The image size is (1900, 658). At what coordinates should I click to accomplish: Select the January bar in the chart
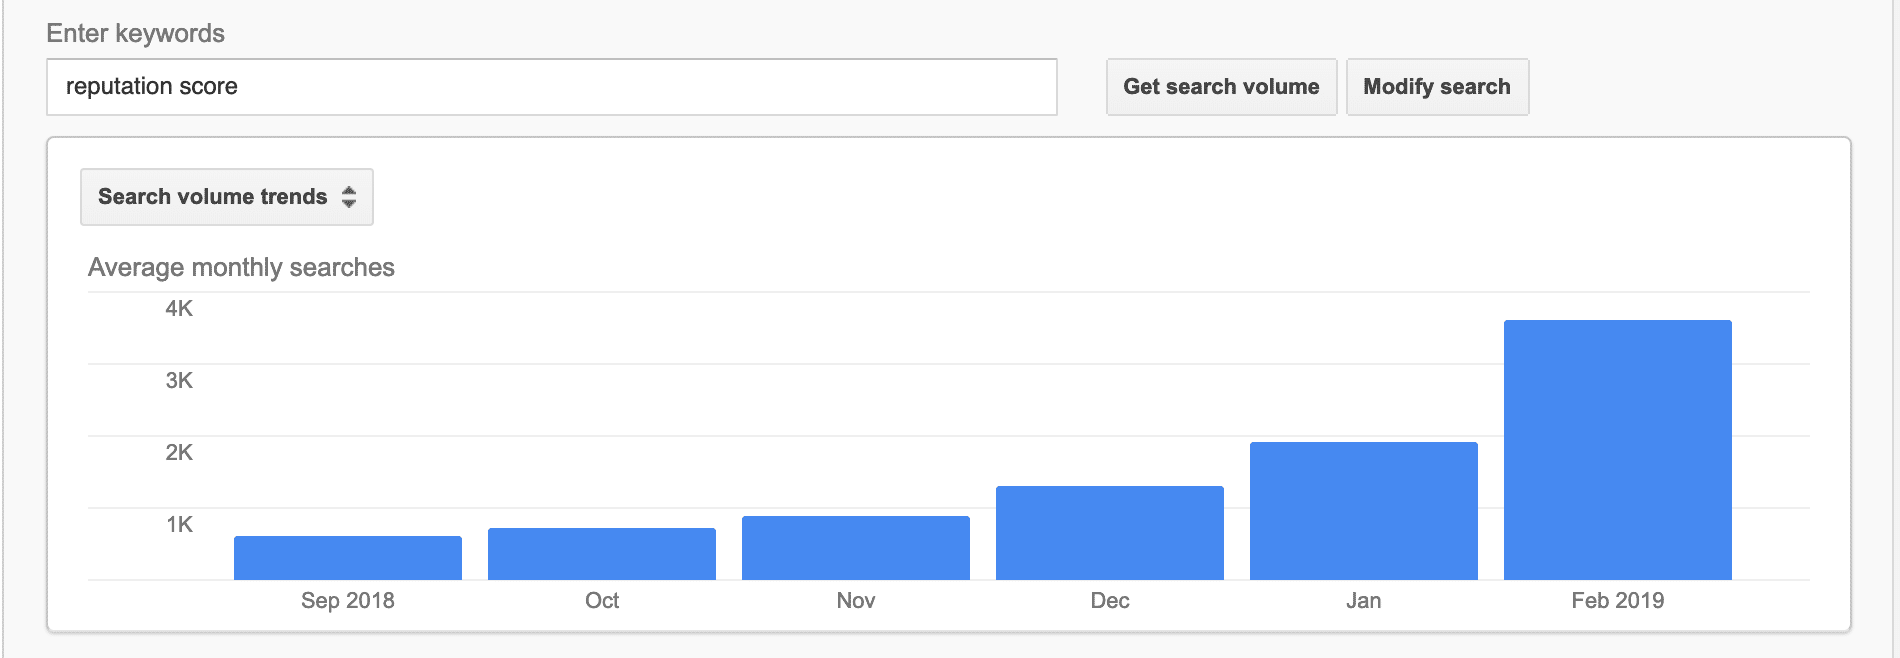[1364, 511]
